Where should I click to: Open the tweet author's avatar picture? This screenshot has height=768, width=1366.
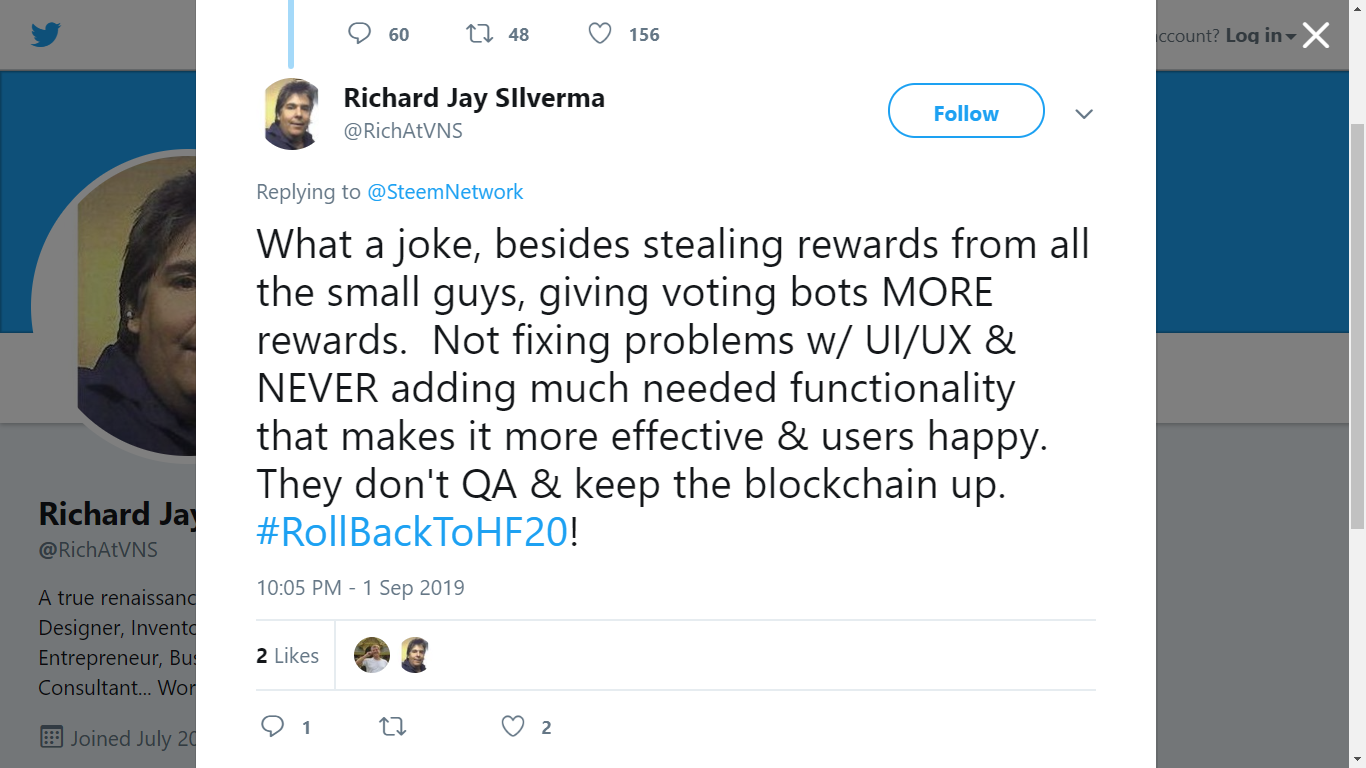click(291, 113)
